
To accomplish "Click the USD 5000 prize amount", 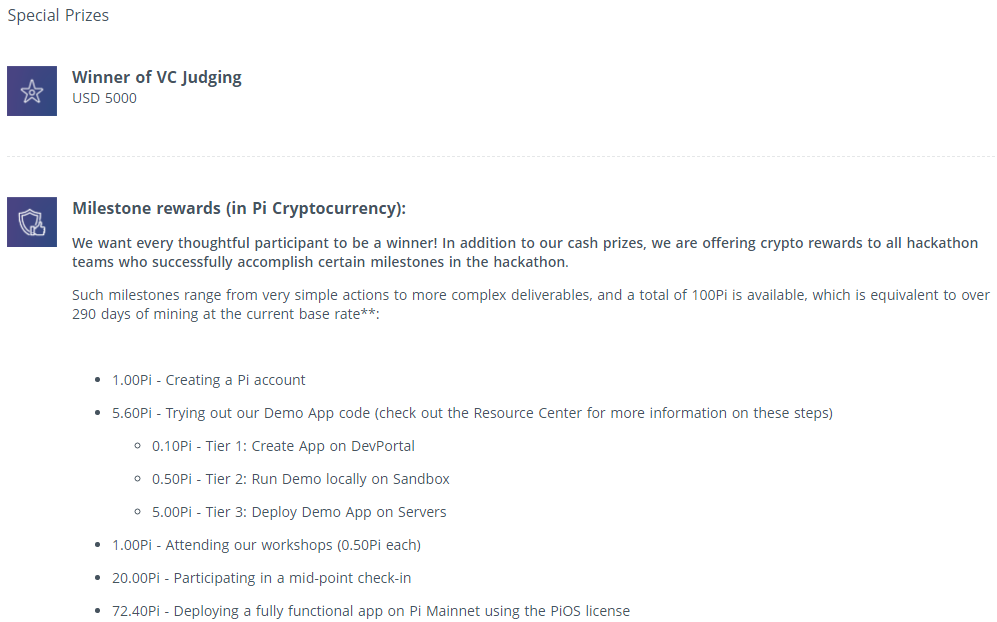I will pos(104,98).
